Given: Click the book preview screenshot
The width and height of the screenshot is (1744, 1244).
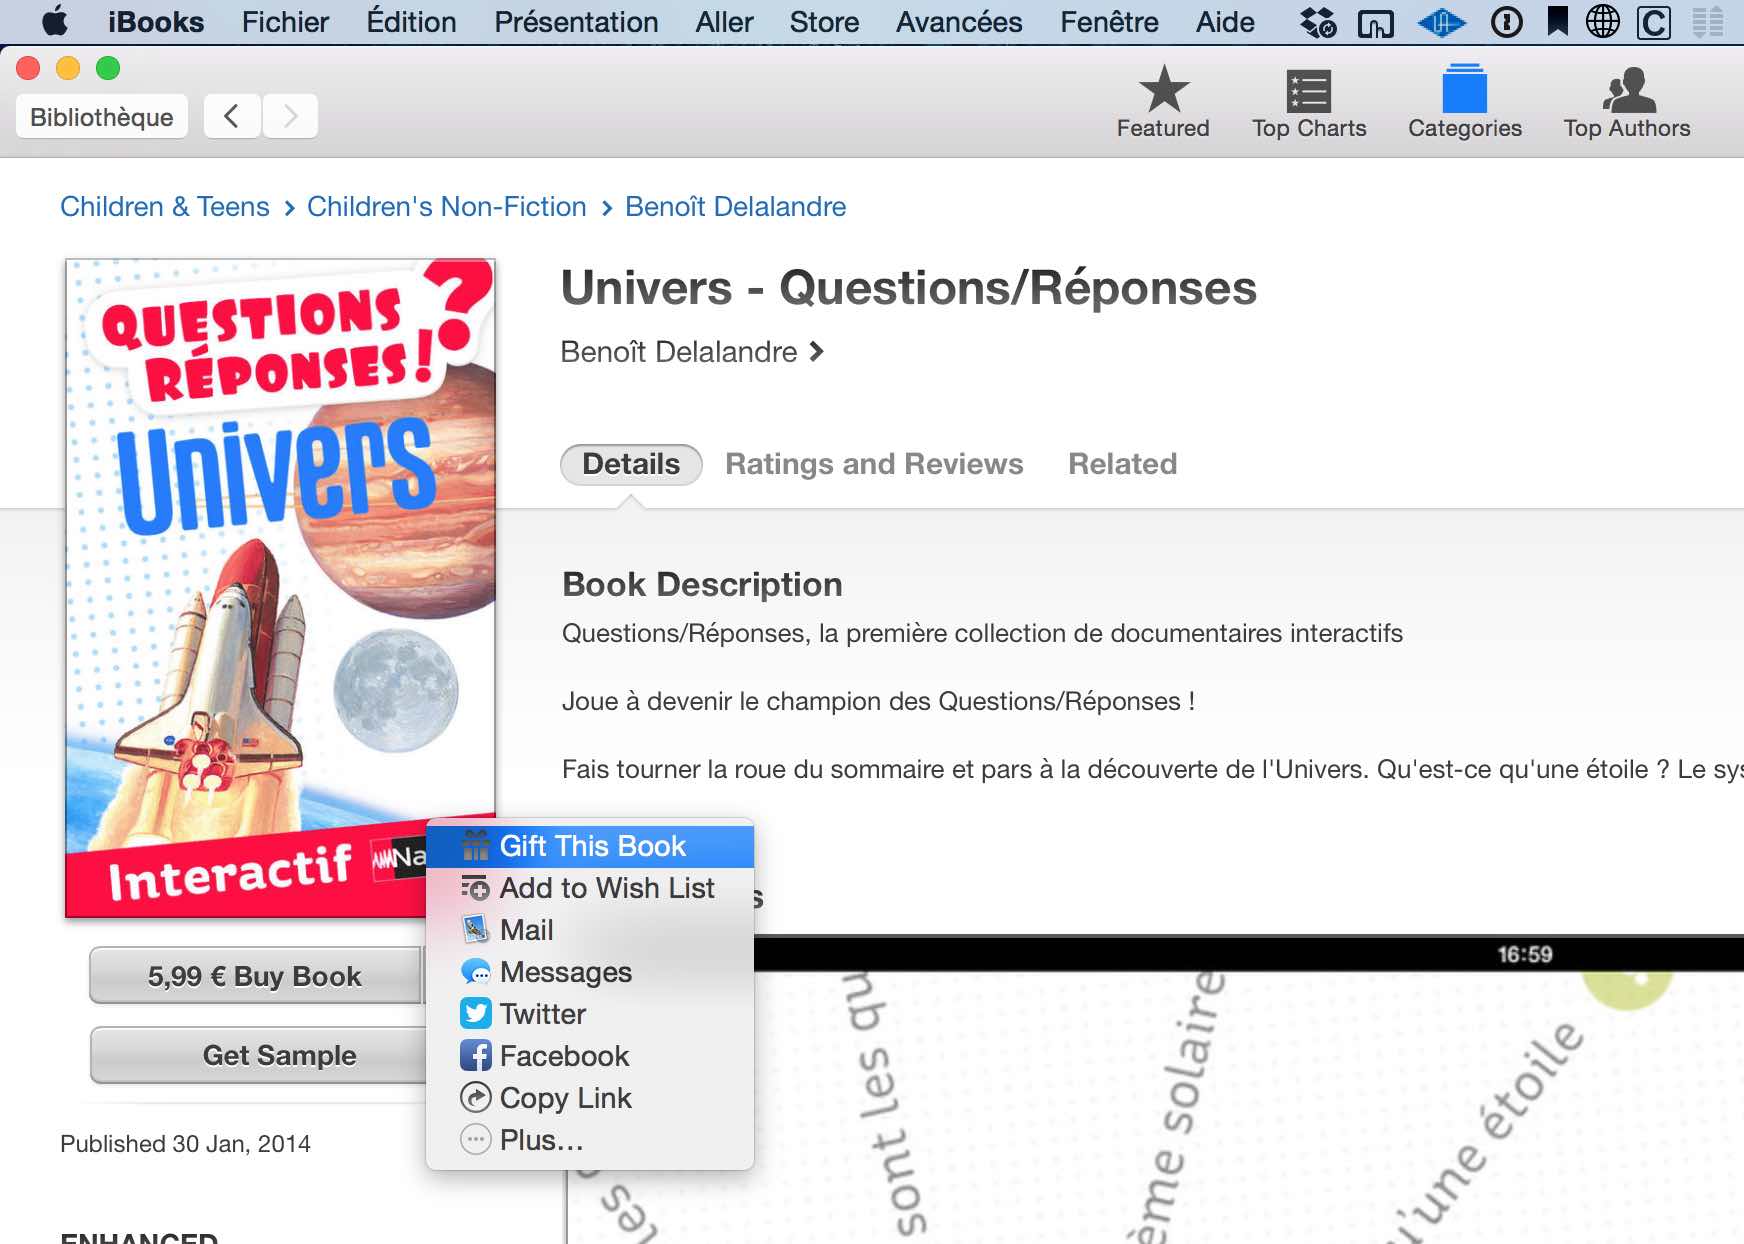Looking at the screenshot, I should tap(1155, 1090).
